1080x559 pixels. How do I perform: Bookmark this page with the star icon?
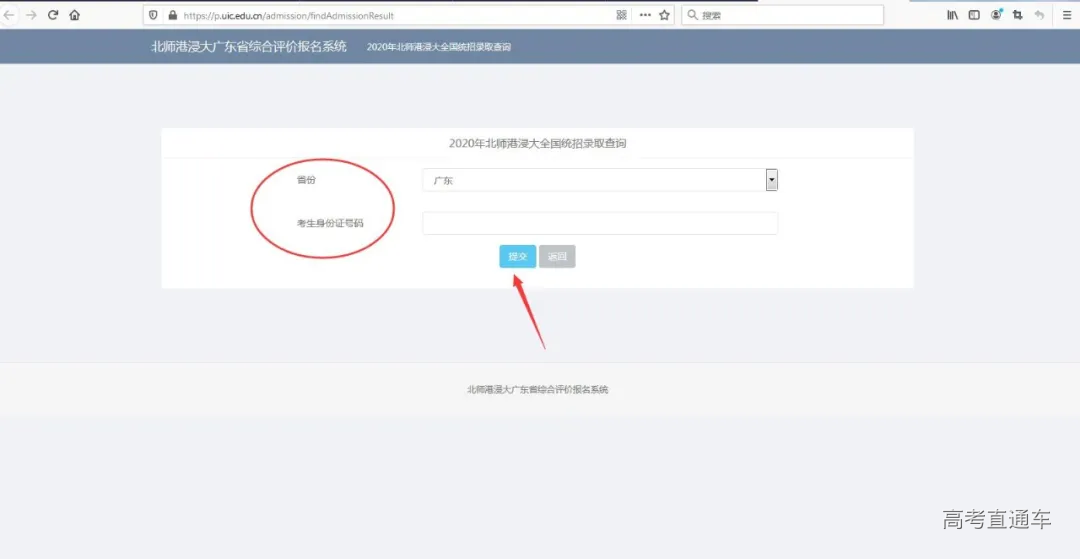664,15
